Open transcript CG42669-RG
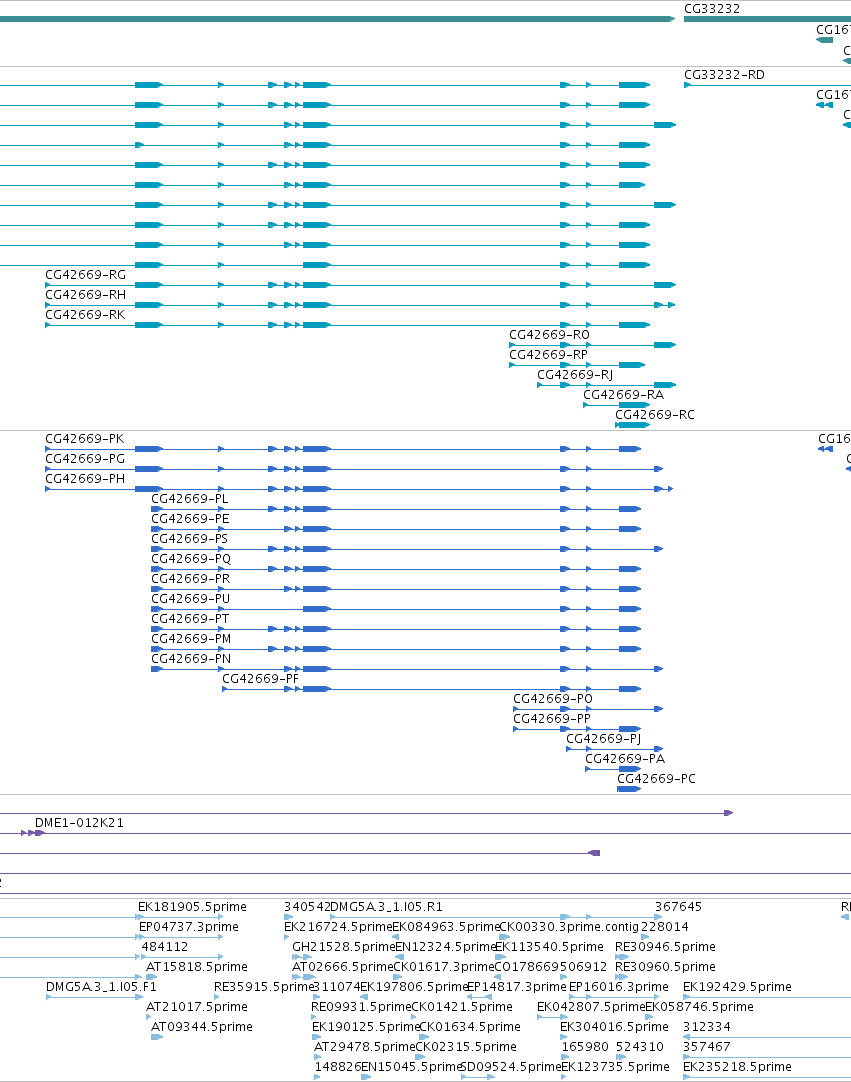The height and width of the screenshot is (1082, 851). click(x=86, y=275)
